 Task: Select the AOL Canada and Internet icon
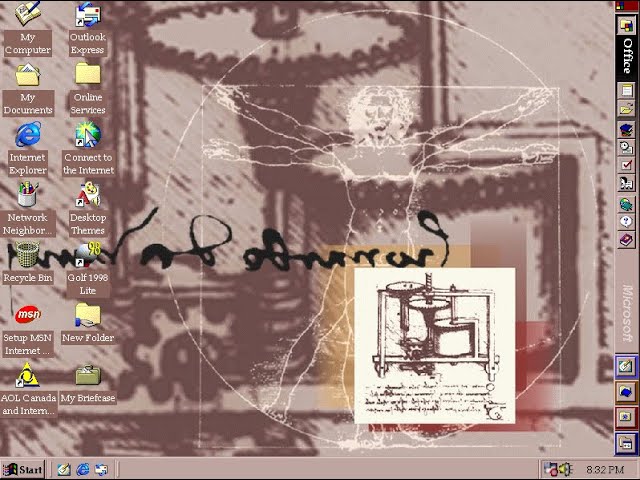point(27,375)
